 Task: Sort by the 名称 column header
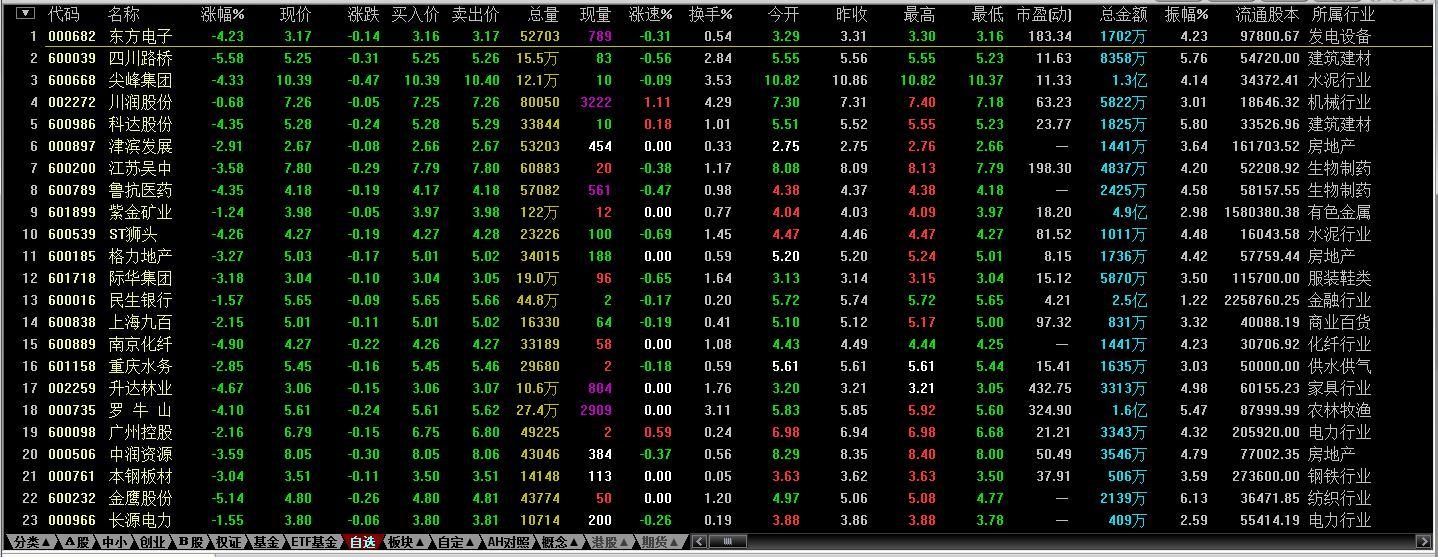pyautogui.click(x=123, y=14)
